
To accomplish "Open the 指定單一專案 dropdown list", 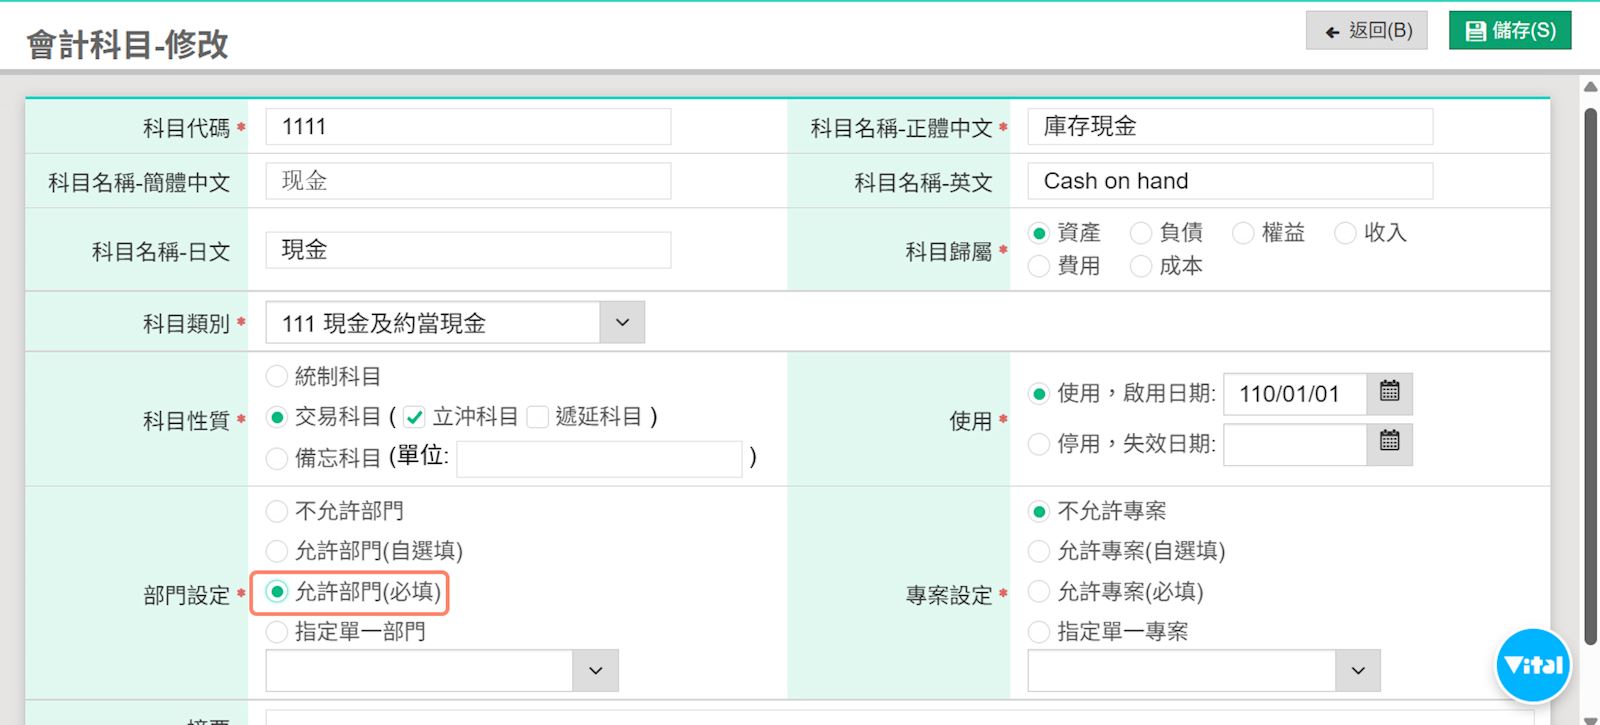I will (x=1357, y=671).
